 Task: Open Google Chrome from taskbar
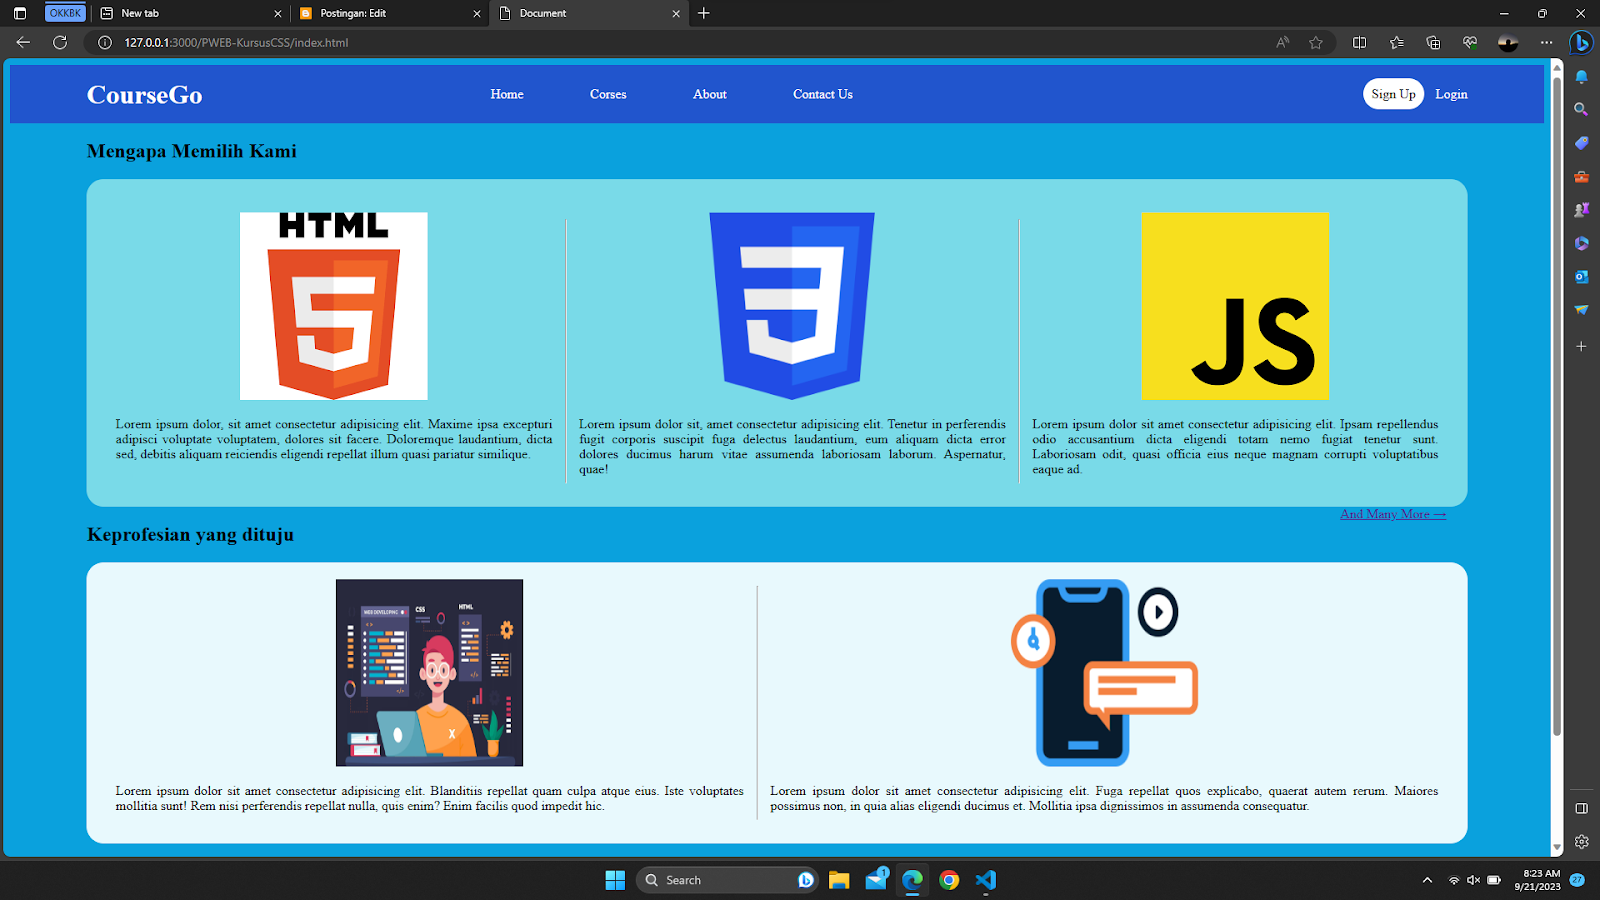[949, 880]
